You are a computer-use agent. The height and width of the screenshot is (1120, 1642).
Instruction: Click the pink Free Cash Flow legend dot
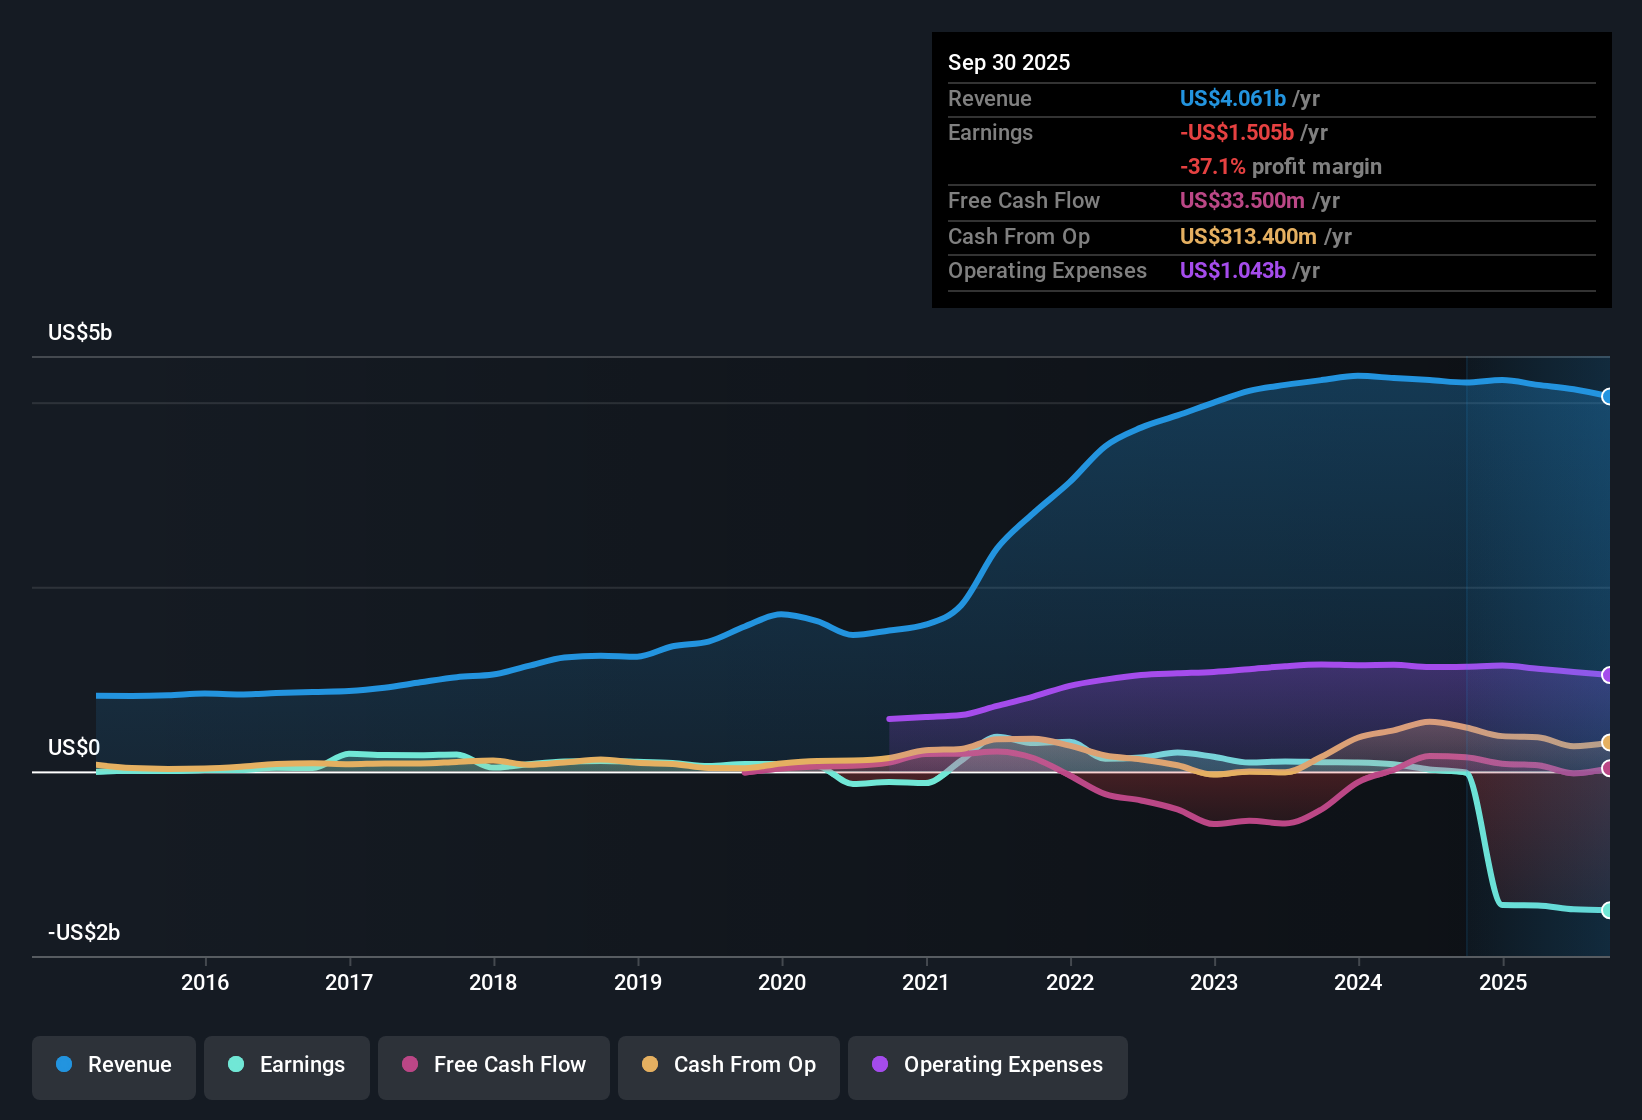[409, 1065]
